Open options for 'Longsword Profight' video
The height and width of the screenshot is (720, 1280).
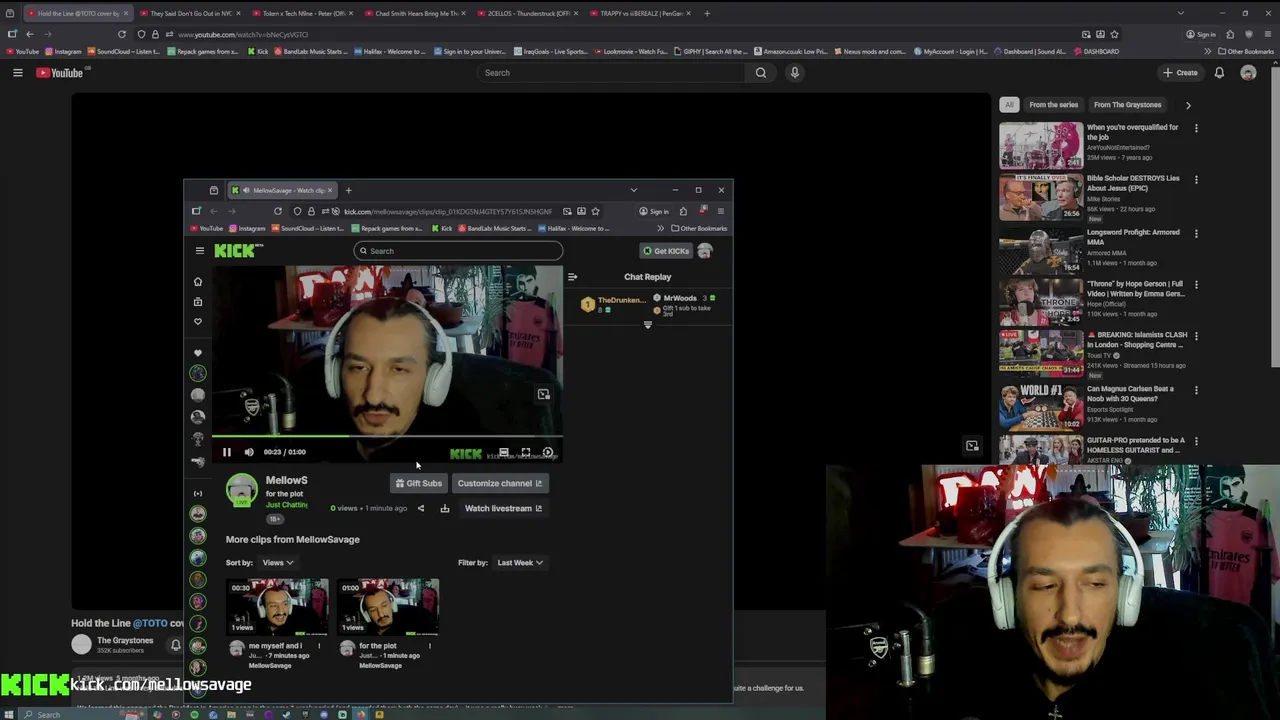click(x=1196, y=234)
